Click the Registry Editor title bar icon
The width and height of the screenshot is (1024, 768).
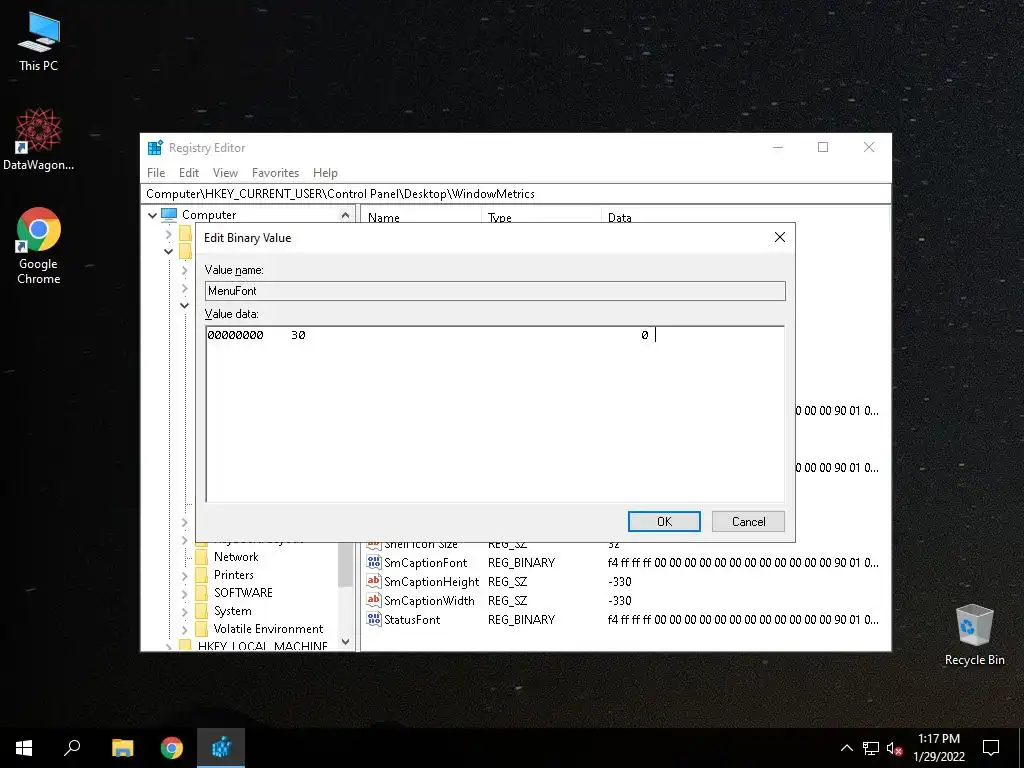click(x=155, y=148)
